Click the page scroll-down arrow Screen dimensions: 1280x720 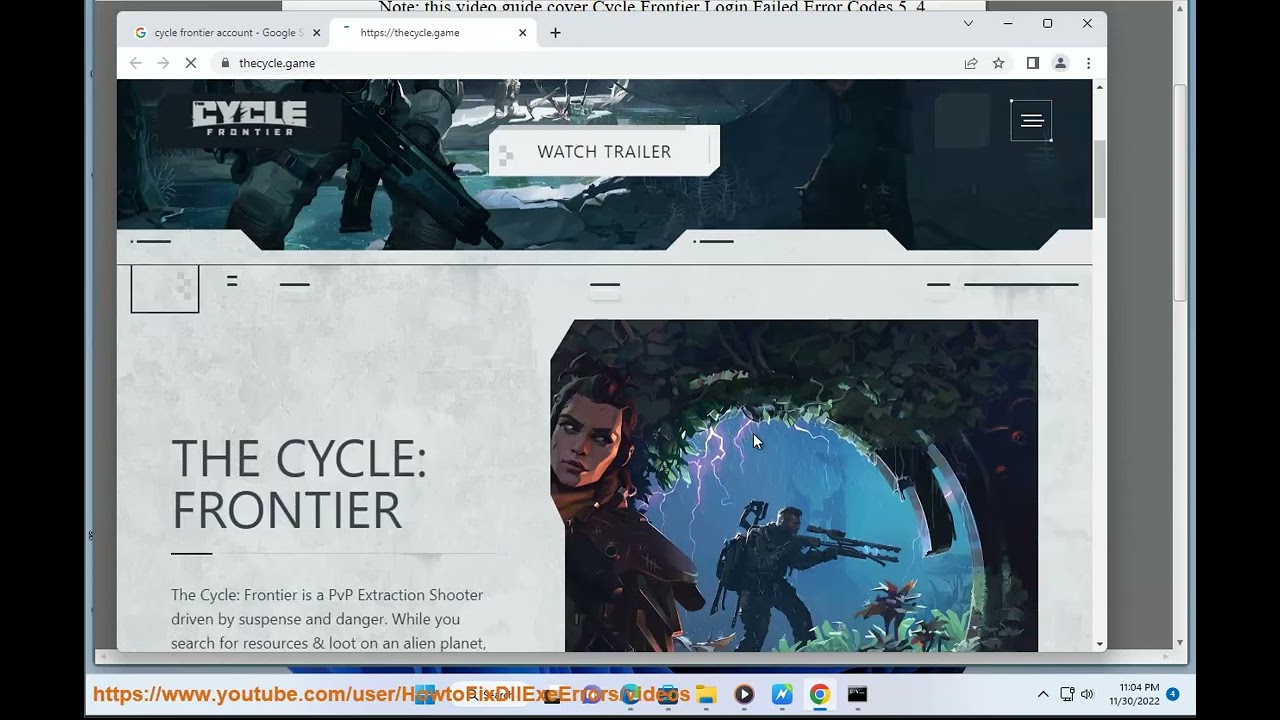(x=1100, y=644)
